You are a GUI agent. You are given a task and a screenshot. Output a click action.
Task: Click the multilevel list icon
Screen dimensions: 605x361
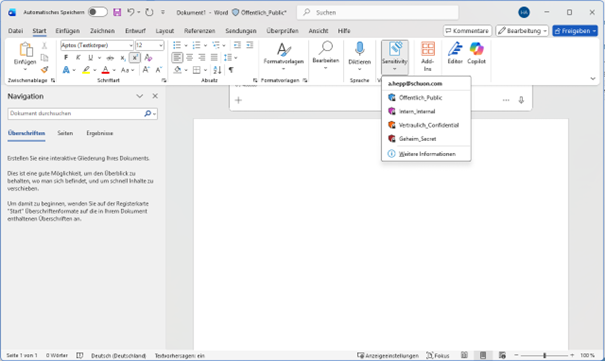coord(215,46)
